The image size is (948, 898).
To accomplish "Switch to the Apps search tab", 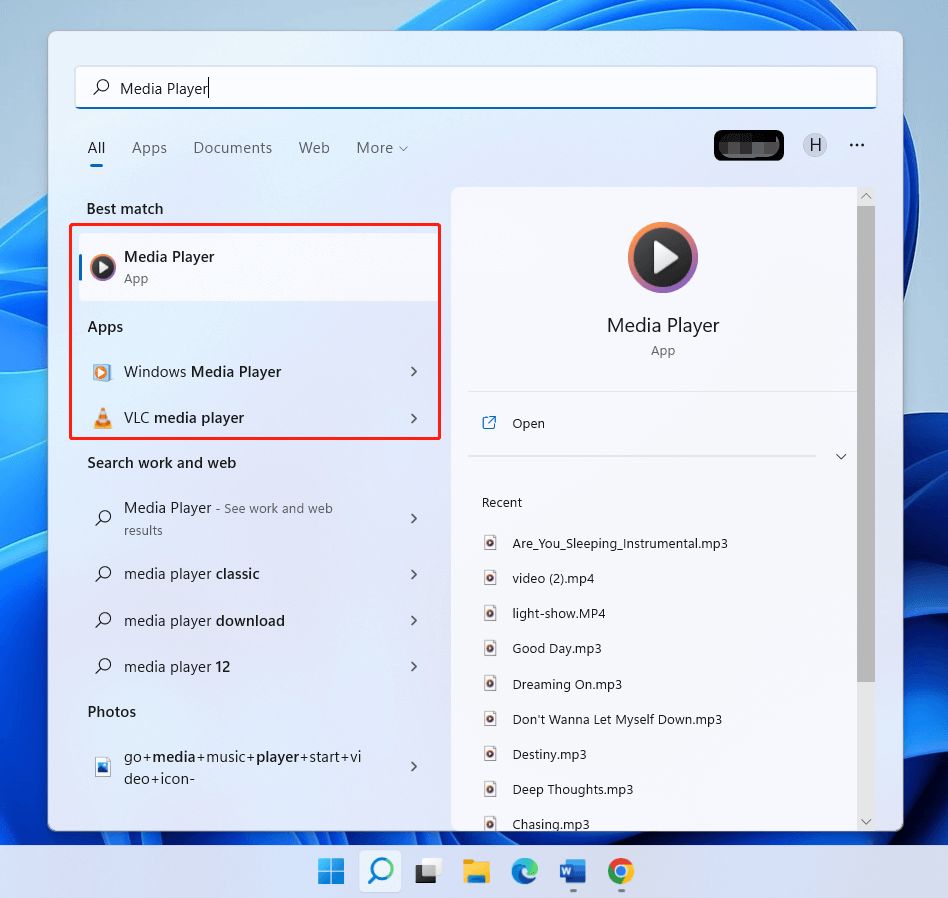I will click(149, 147).
